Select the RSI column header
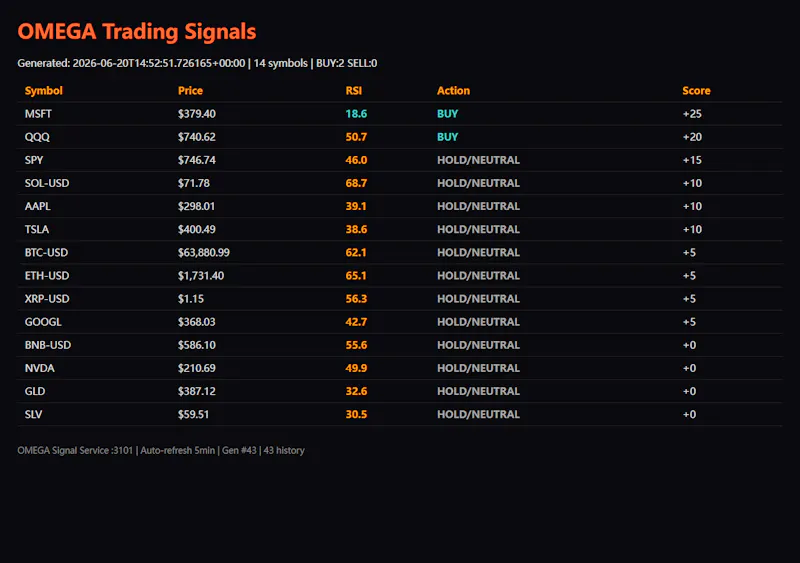 (354, 91)
